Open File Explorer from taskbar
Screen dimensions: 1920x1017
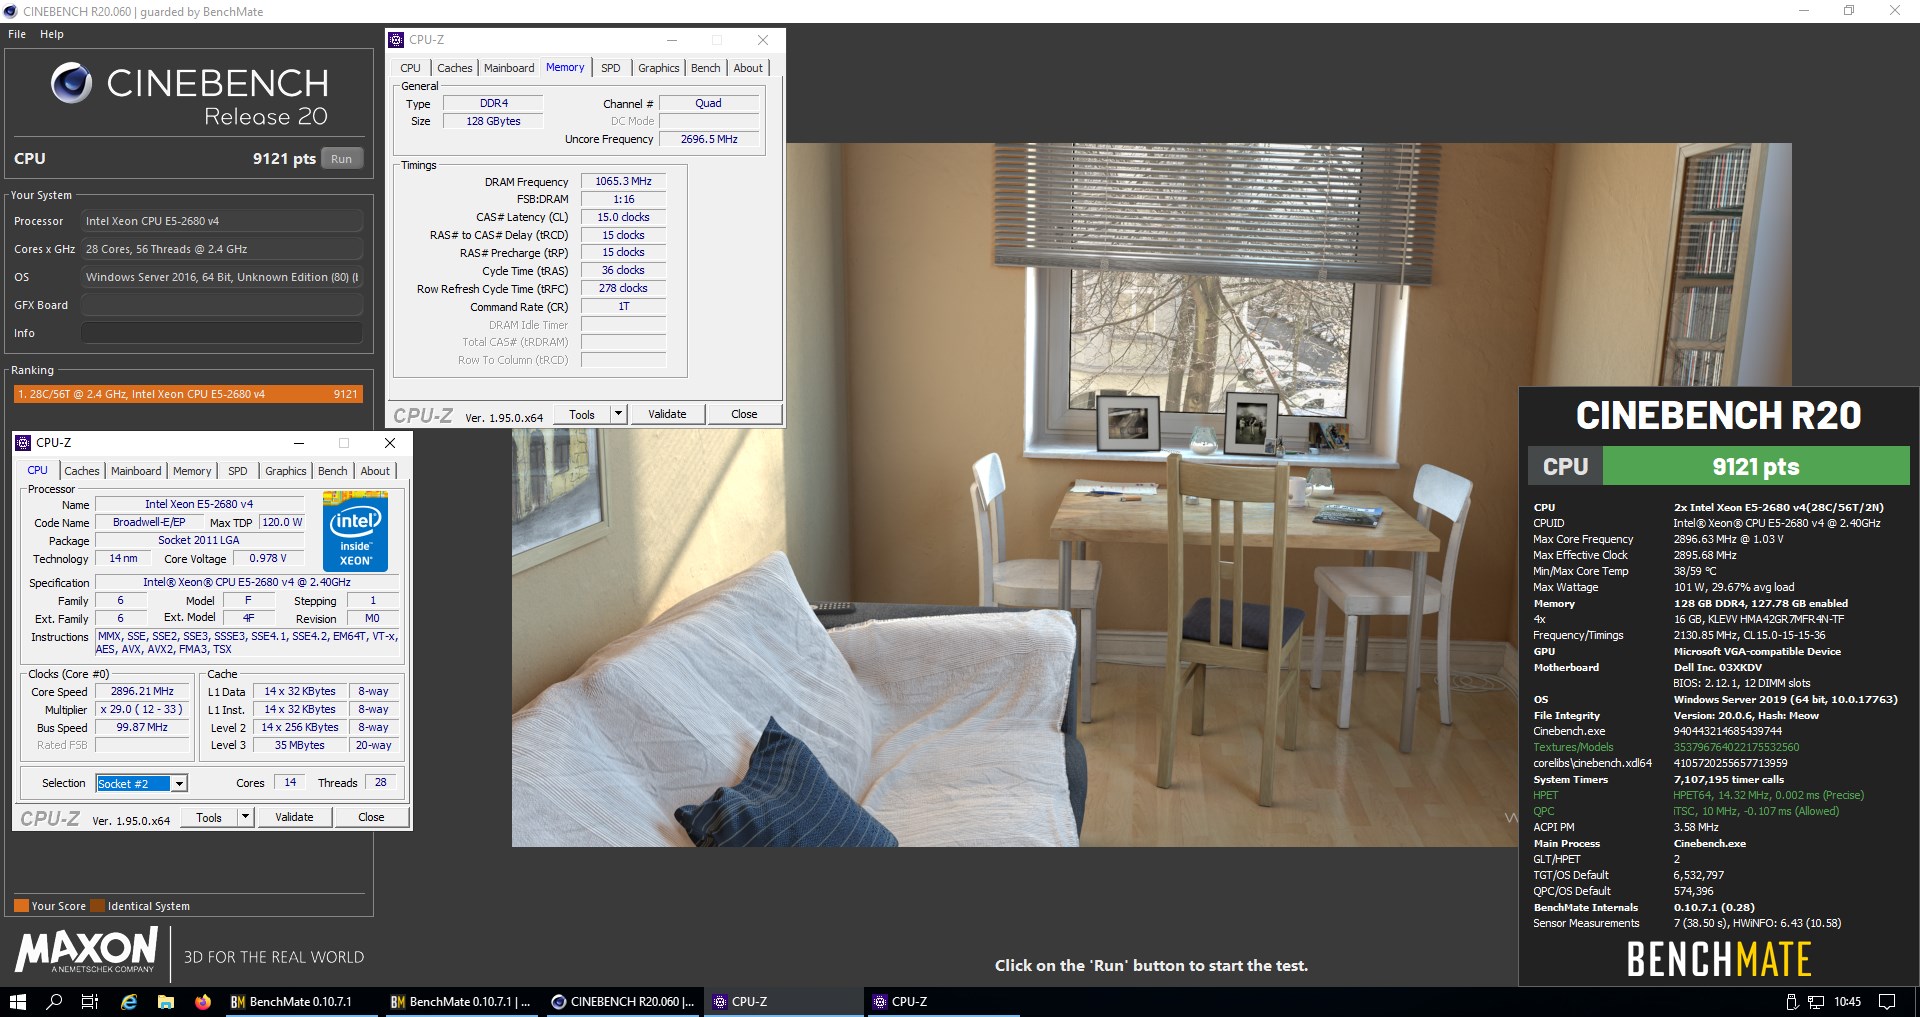165,1001
